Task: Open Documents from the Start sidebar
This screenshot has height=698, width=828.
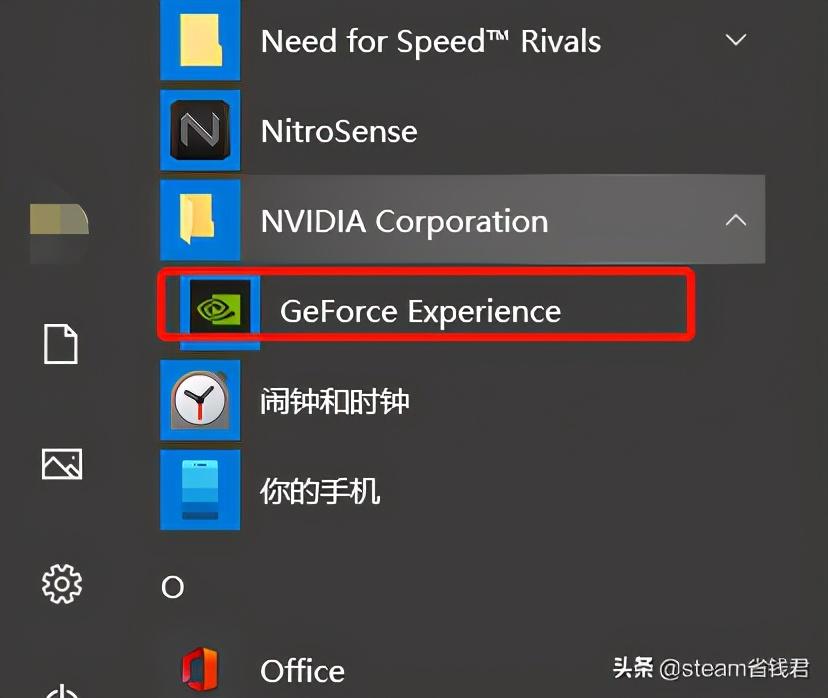Action: click(61, 344)
